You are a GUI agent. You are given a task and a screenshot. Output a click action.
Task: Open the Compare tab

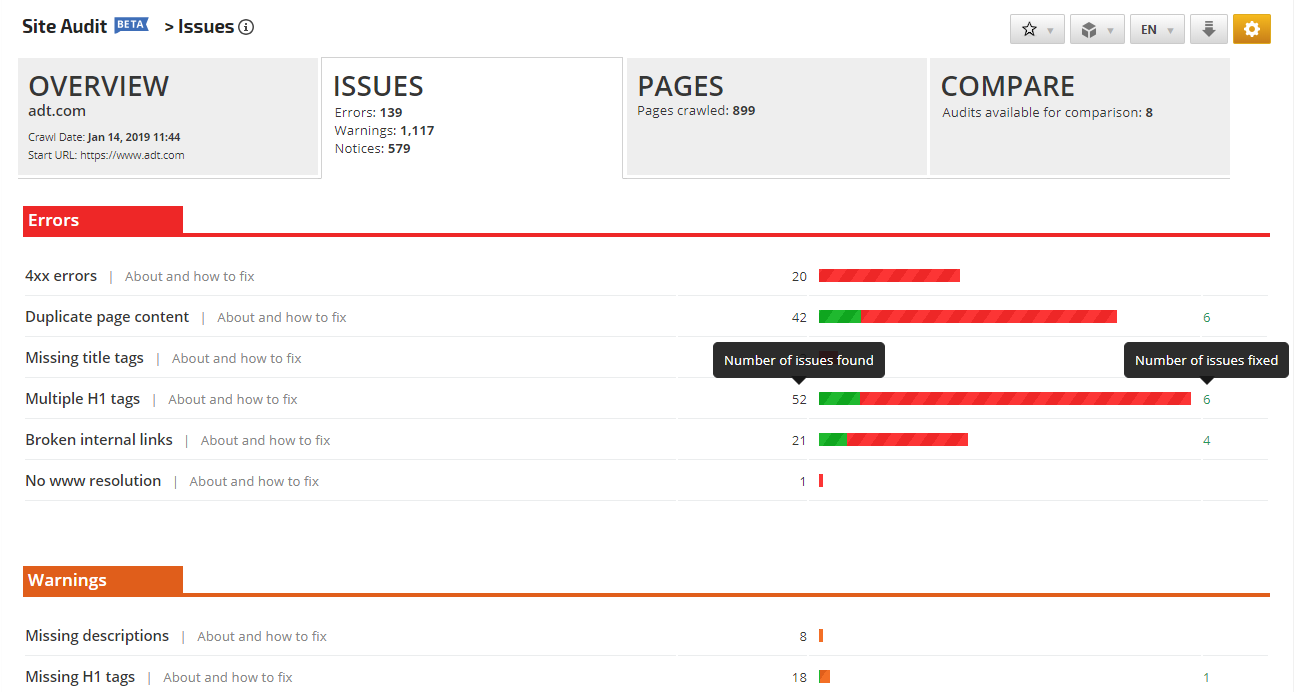point(1079,117)
